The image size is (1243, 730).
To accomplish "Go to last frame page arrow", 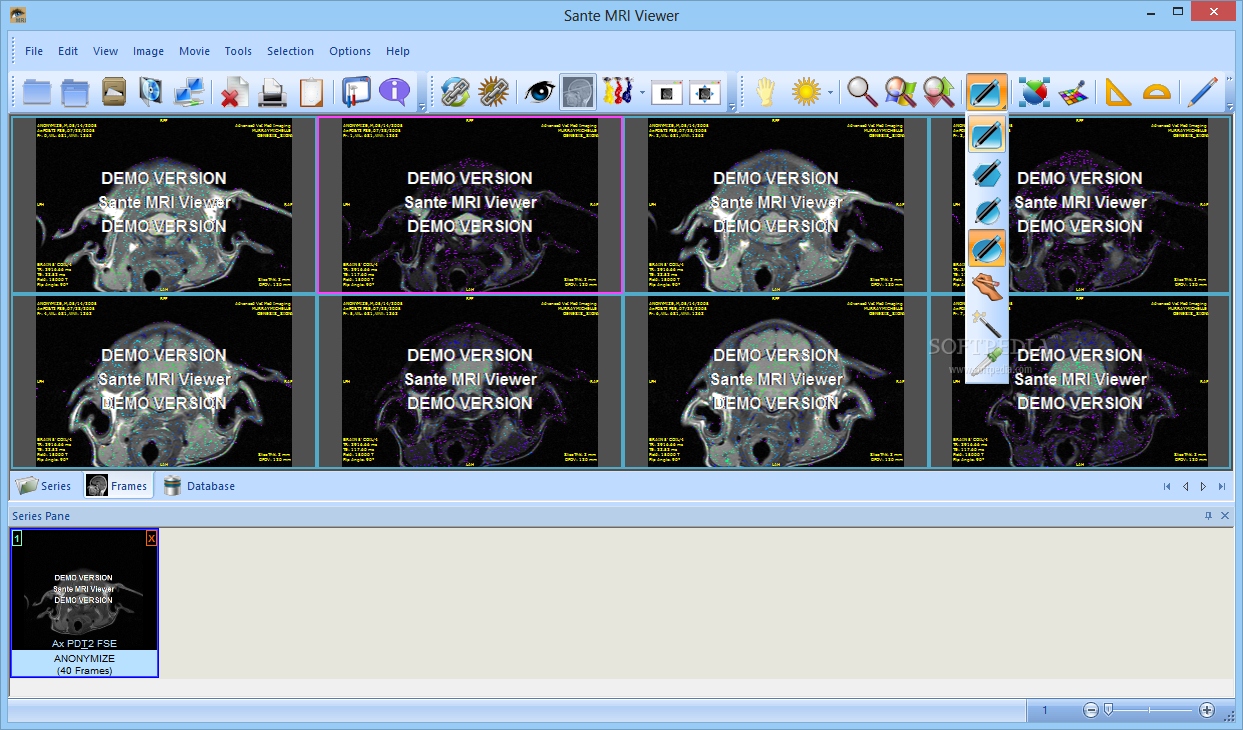I will point(1222,487).
